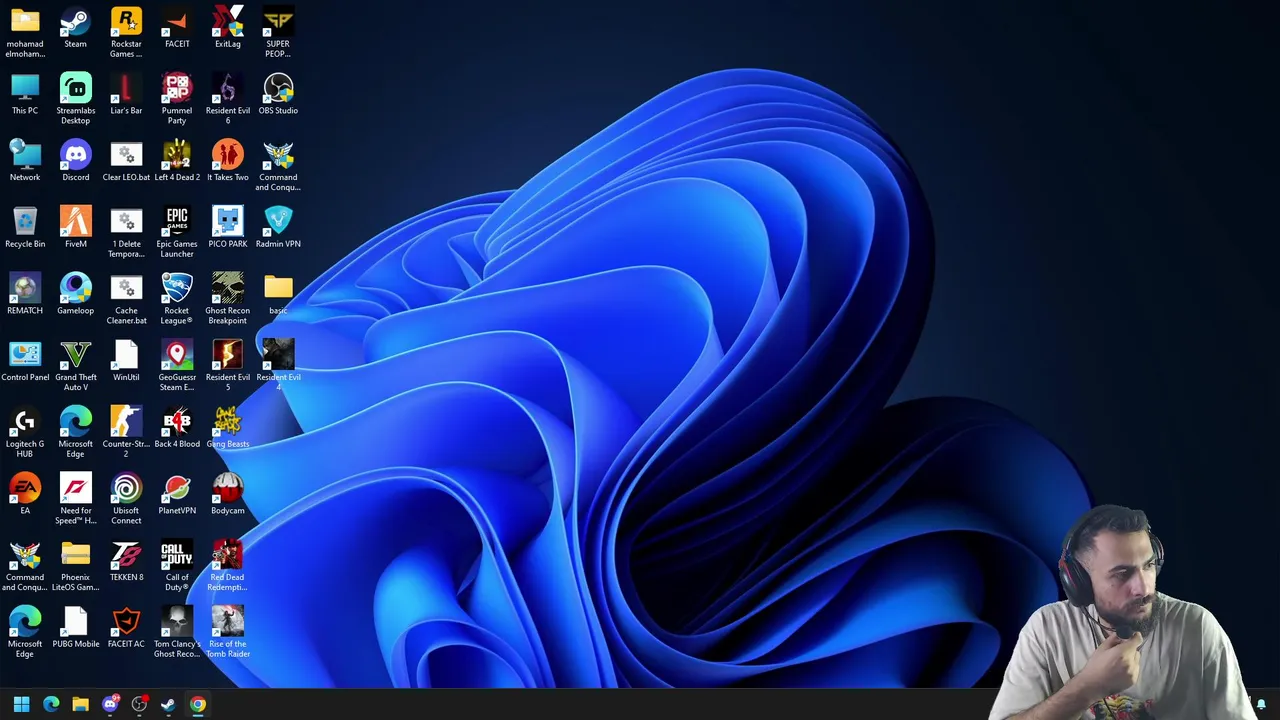Select the Resident Evil 6 shortcut
Image resolution: width=1280 pixels, height=720 pixels.
point(227,98)
